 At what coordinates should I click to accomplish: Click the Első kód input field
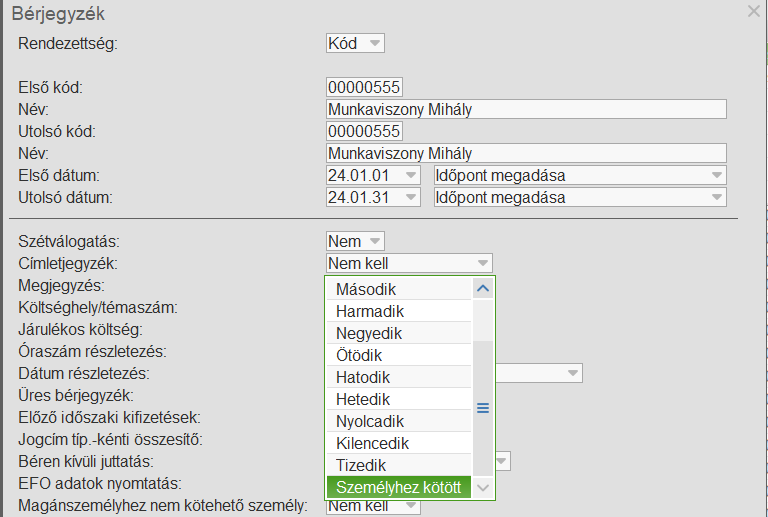364,87
